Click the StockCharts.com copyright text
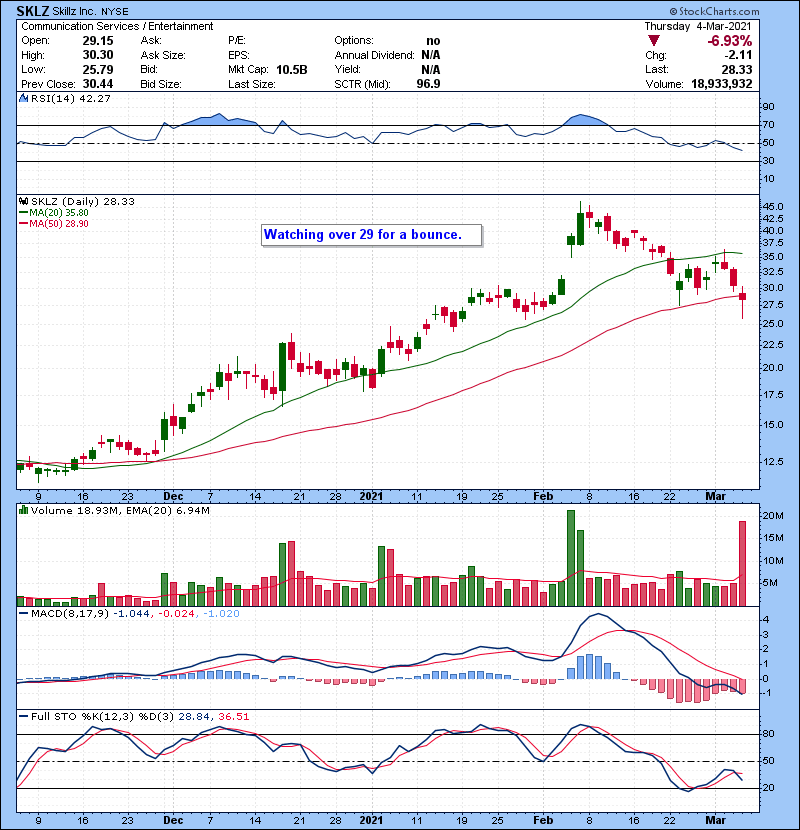 coord(714,11)
